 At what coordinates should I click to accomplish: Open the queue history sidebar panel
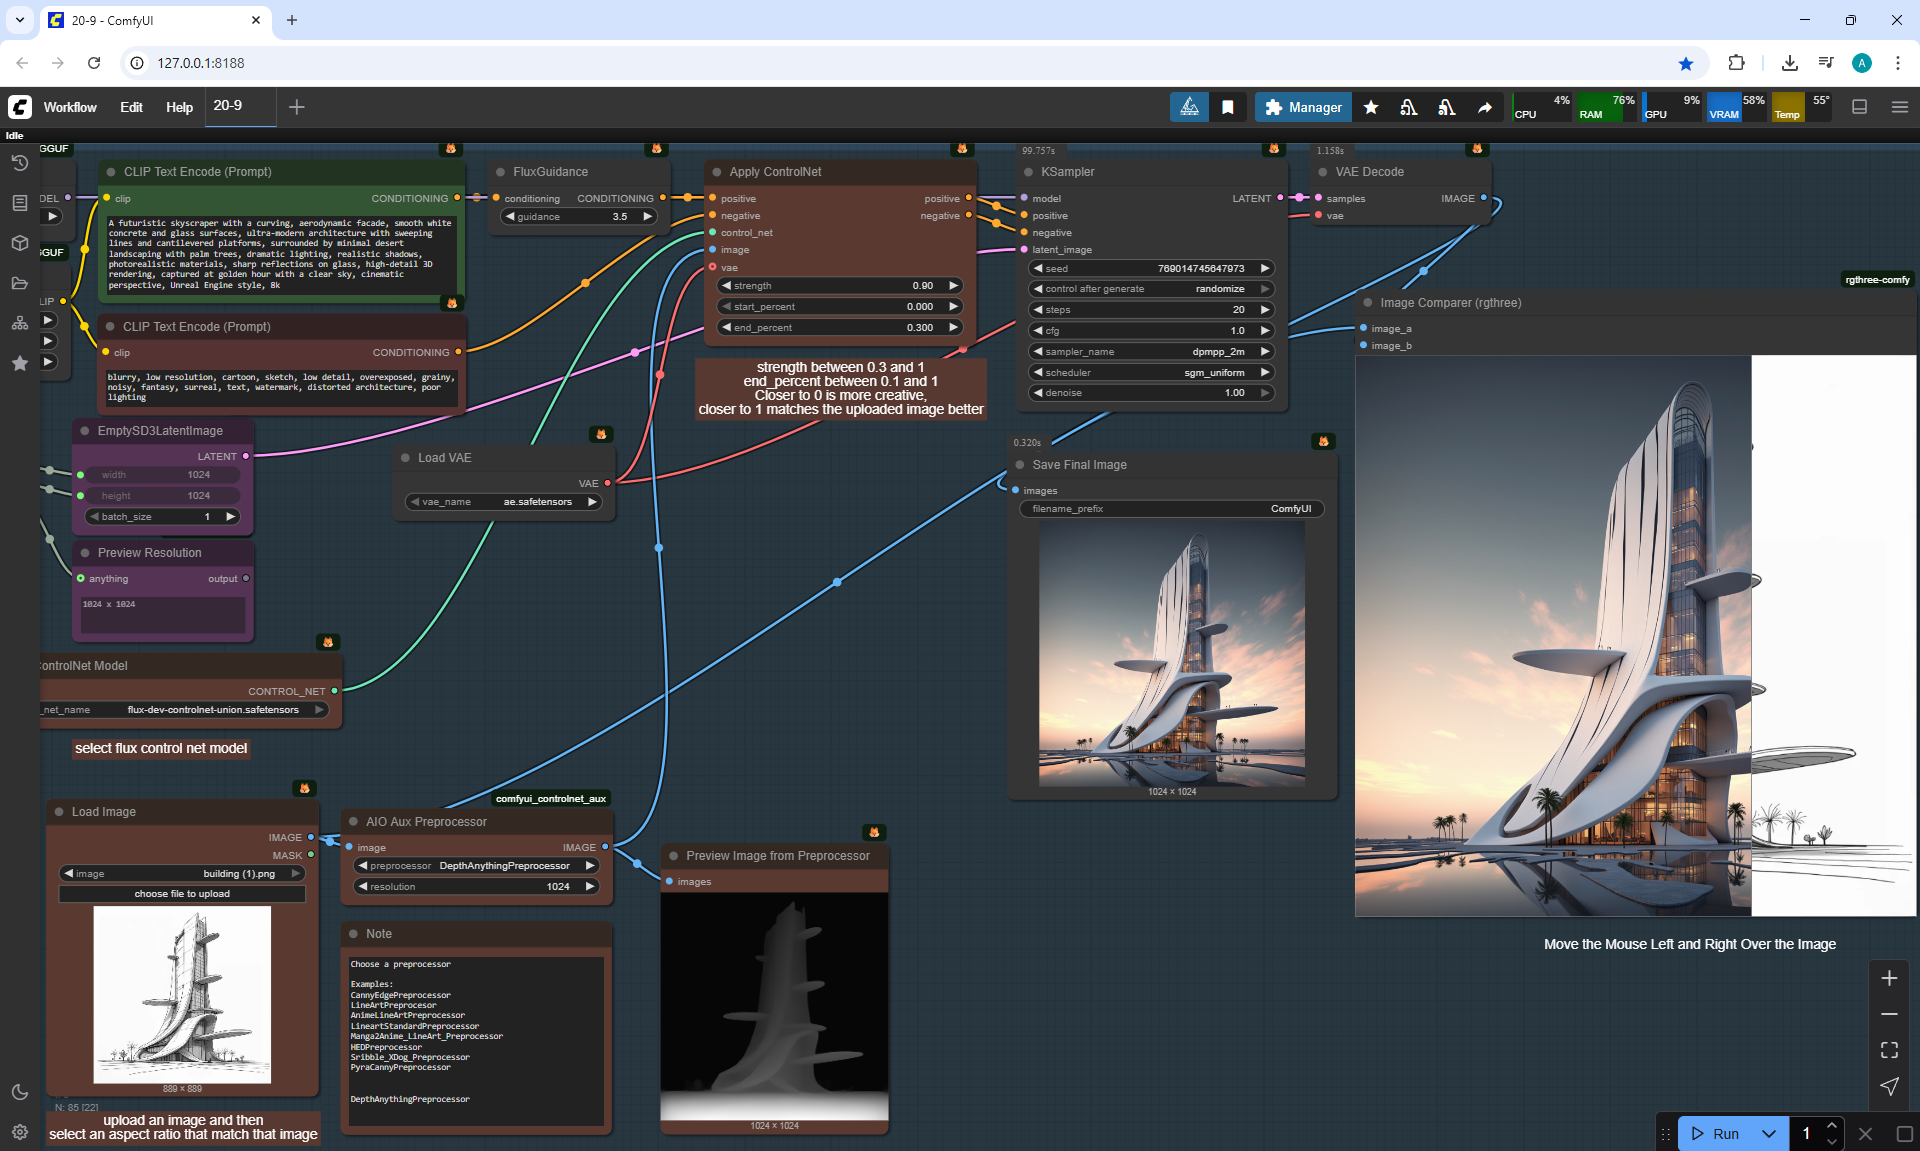click(19, 163)
